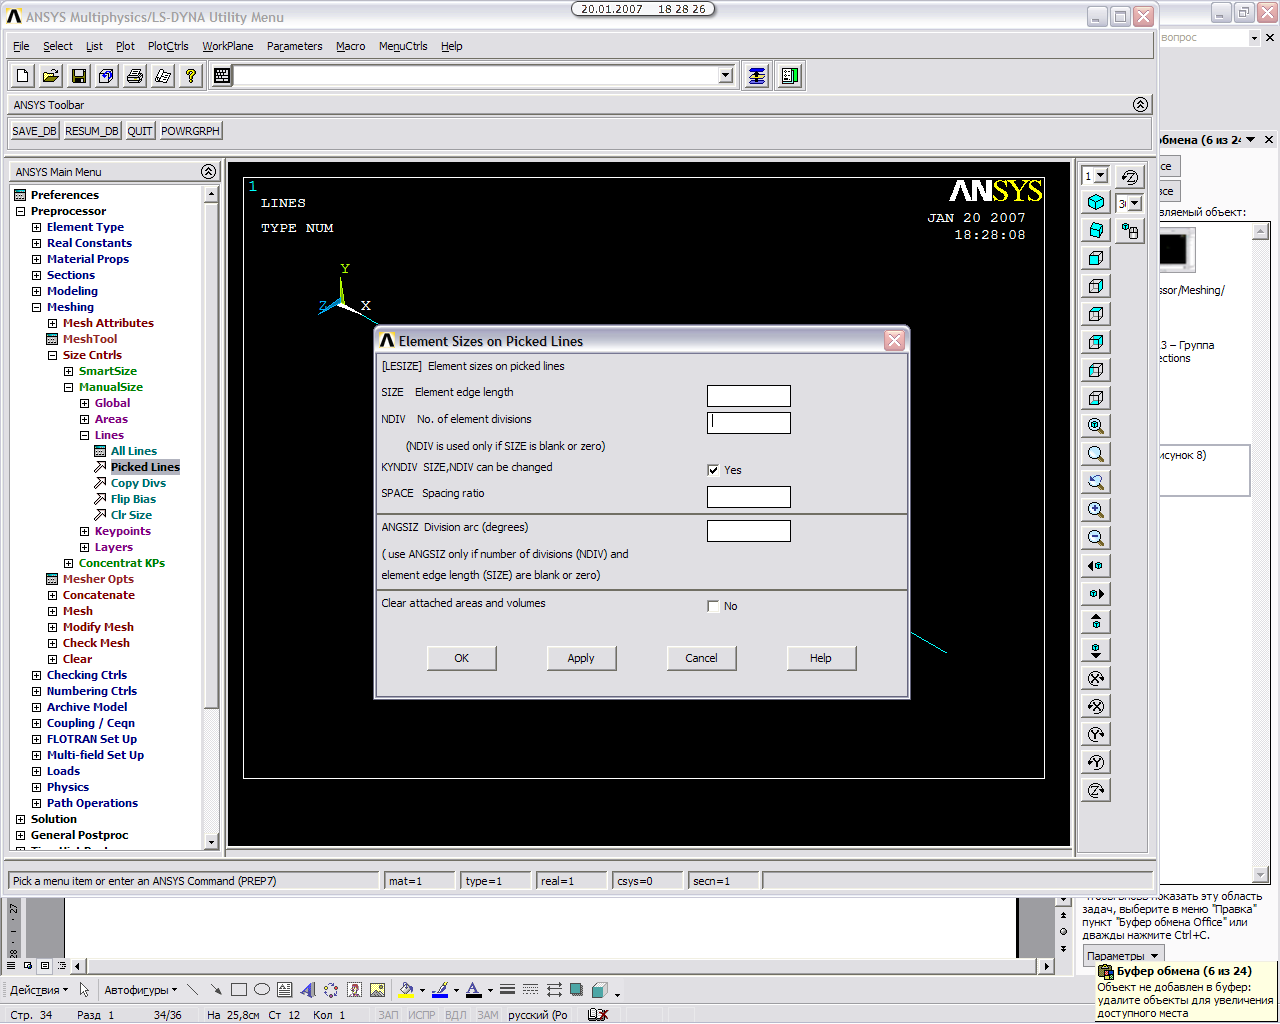Open the WorkPlane menu
The height and width of the screenshot is (1024, 1280).
(228, 46)
